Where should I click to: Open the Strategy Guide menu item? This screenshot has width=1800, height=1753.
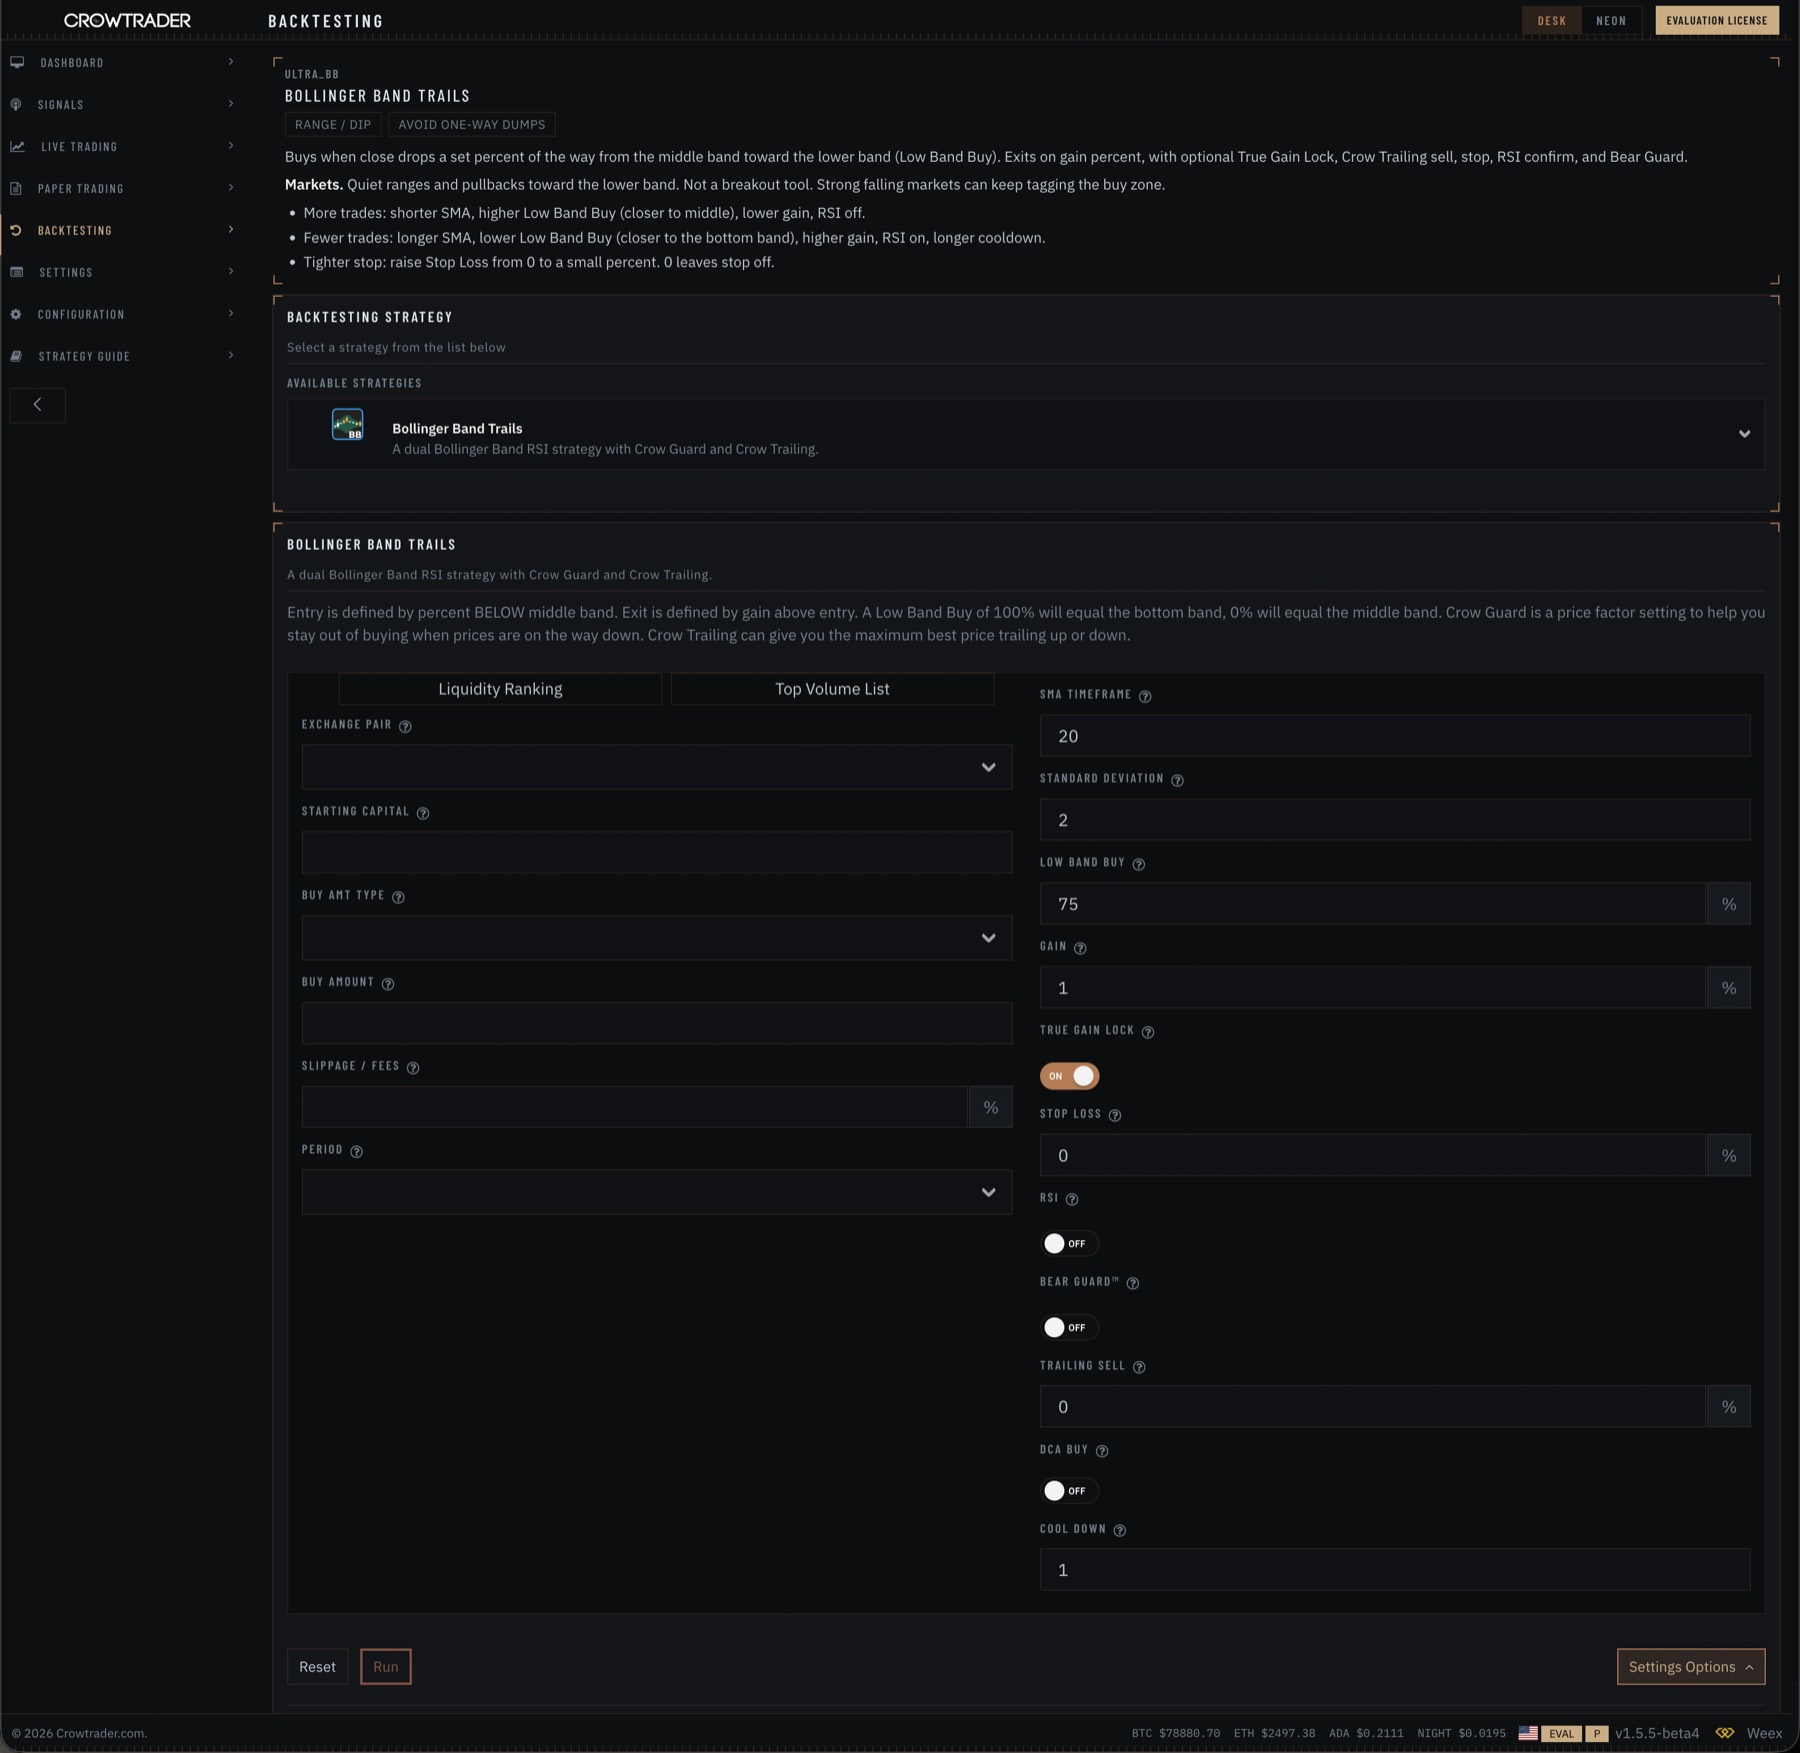(122, 356)
